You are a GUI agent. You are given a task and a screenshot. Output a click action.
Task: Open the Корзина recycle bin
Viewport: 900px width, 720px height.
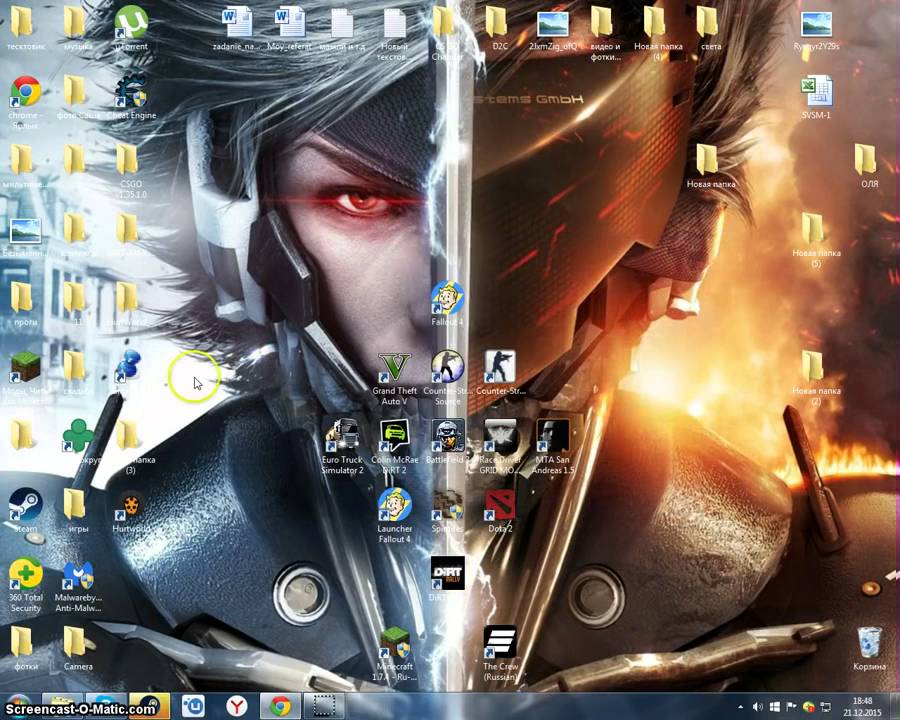[869, 649]
